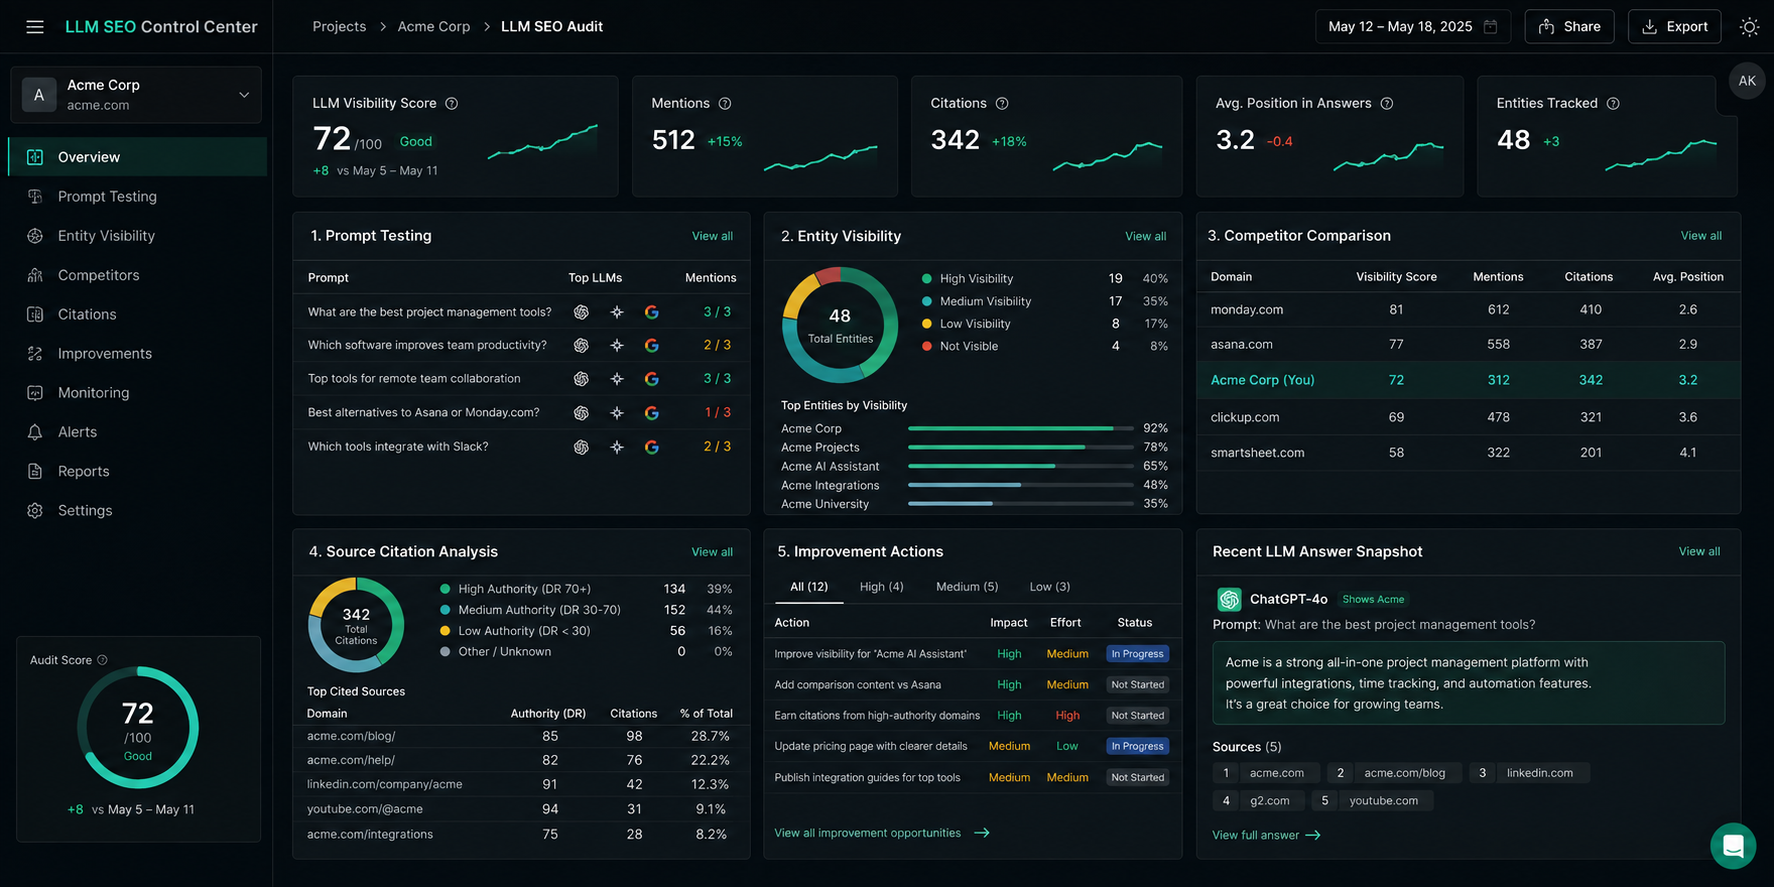
Task: Switch to the All (12) tab
Action: (809, 587)
